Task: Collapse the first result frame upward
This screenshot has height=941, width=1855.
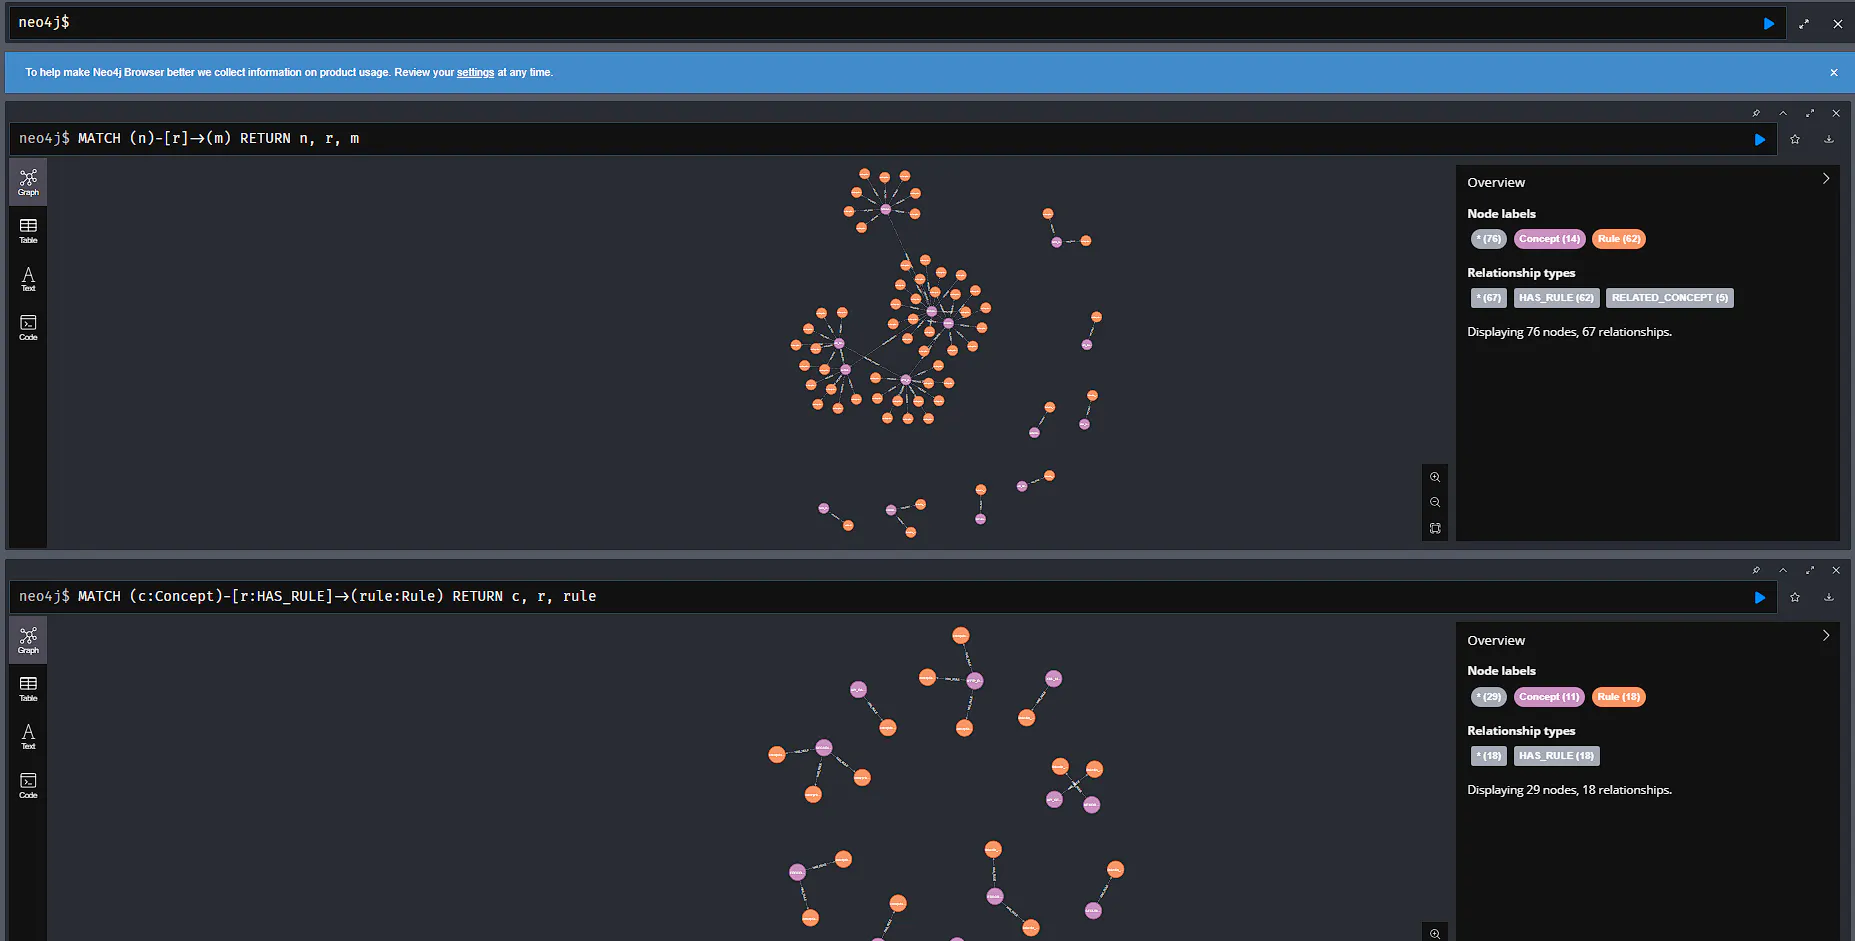Action: coord(1783,113)
